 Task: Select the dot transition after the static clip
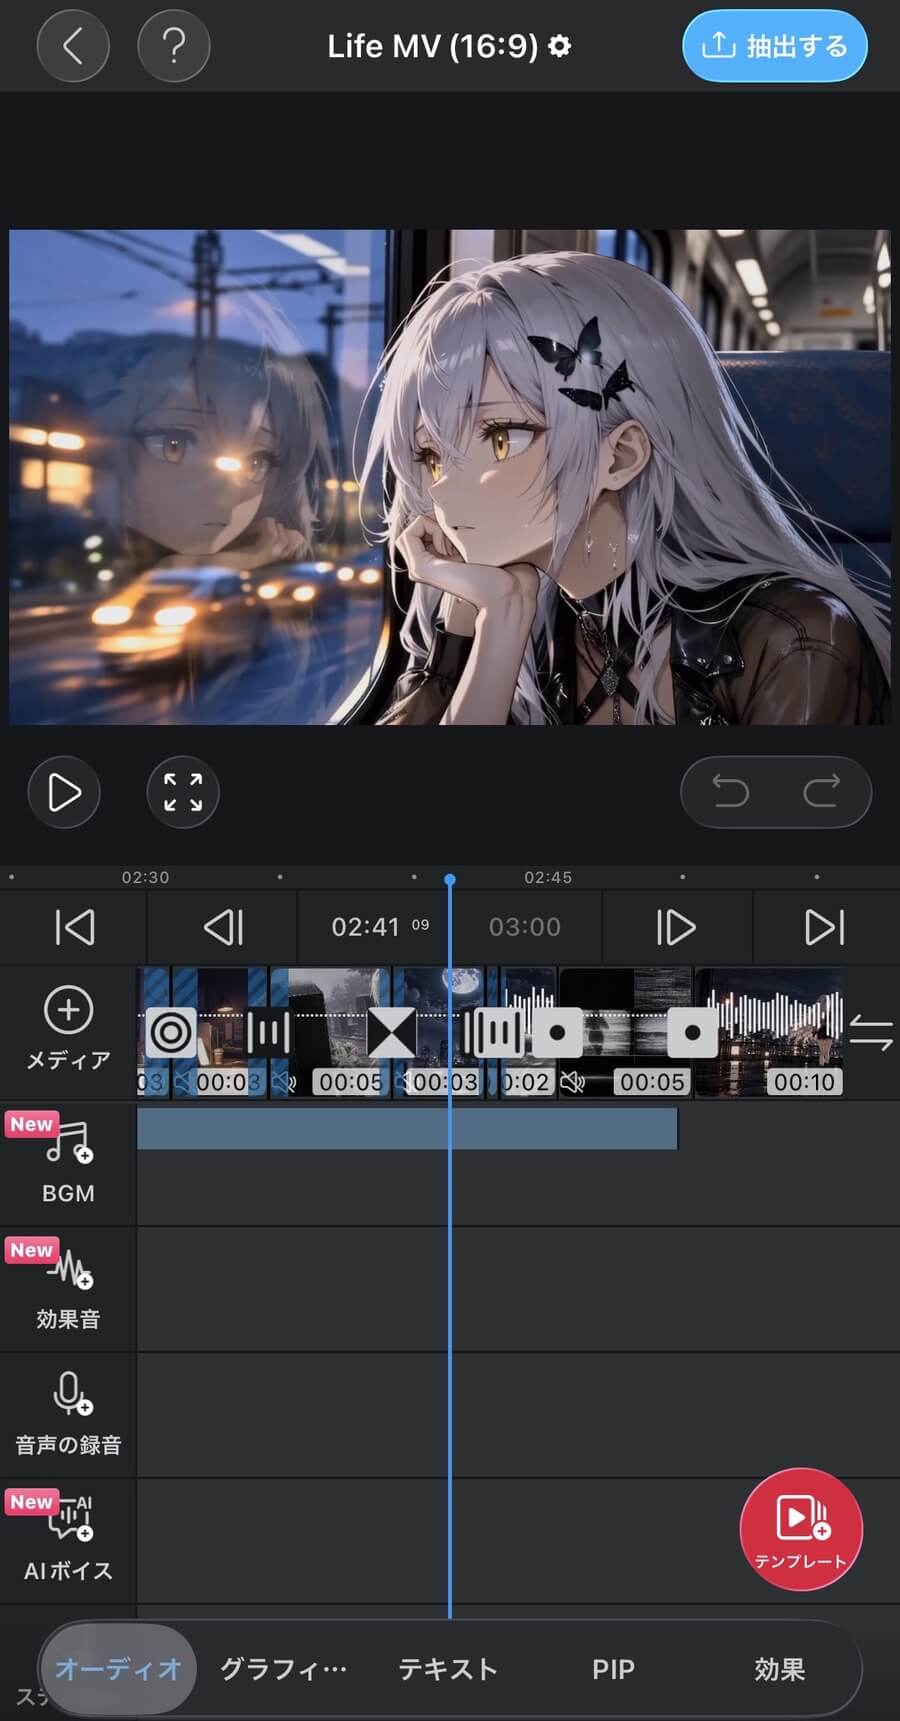point(692,1032)
